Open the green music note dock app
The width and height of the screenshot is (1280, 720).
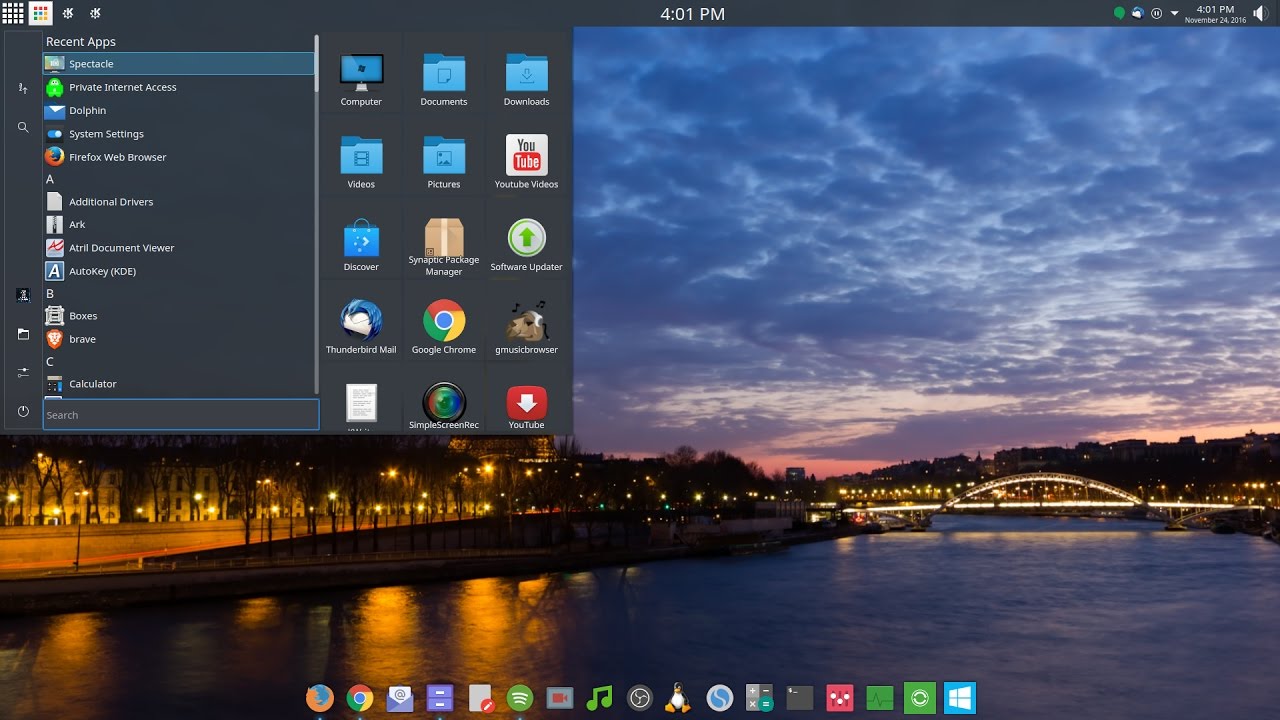coord(599,697)
